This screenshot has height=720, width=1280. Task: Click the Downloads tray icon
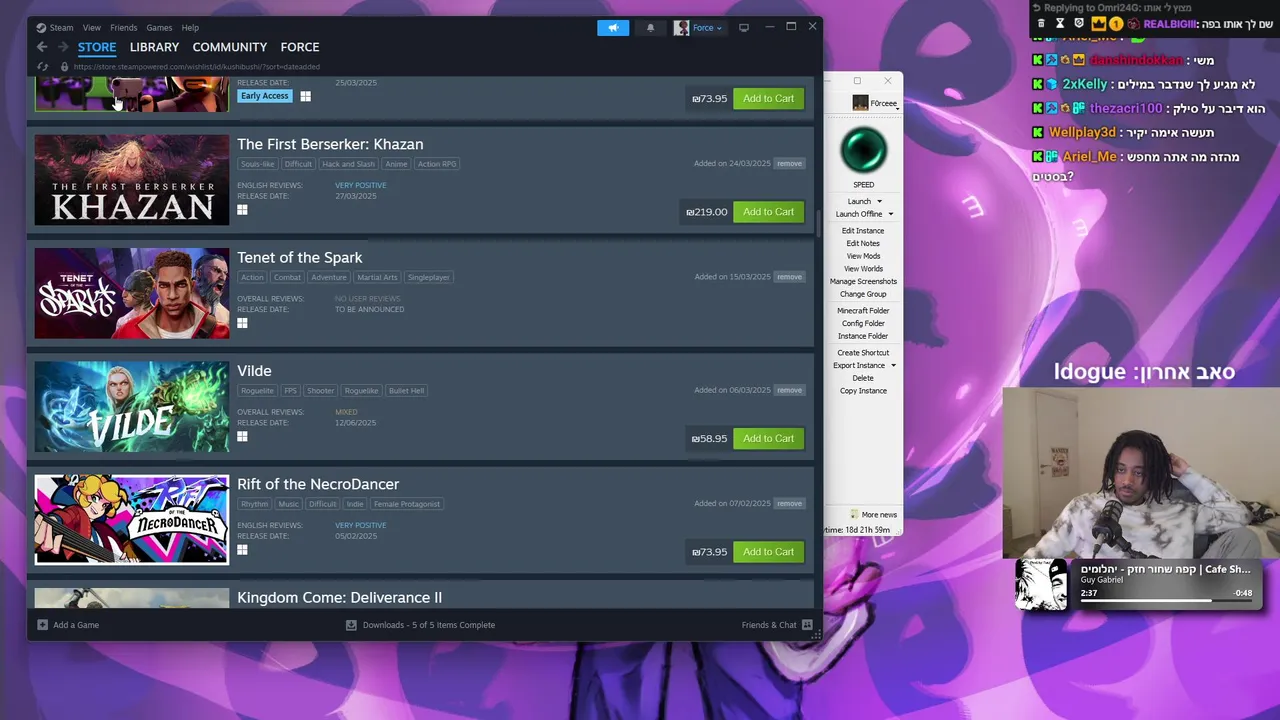(x=351, y=625)
